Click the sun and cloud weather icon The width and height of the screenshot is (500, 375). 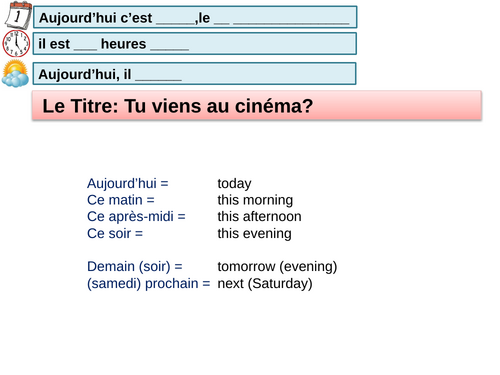tap(15, 74)
